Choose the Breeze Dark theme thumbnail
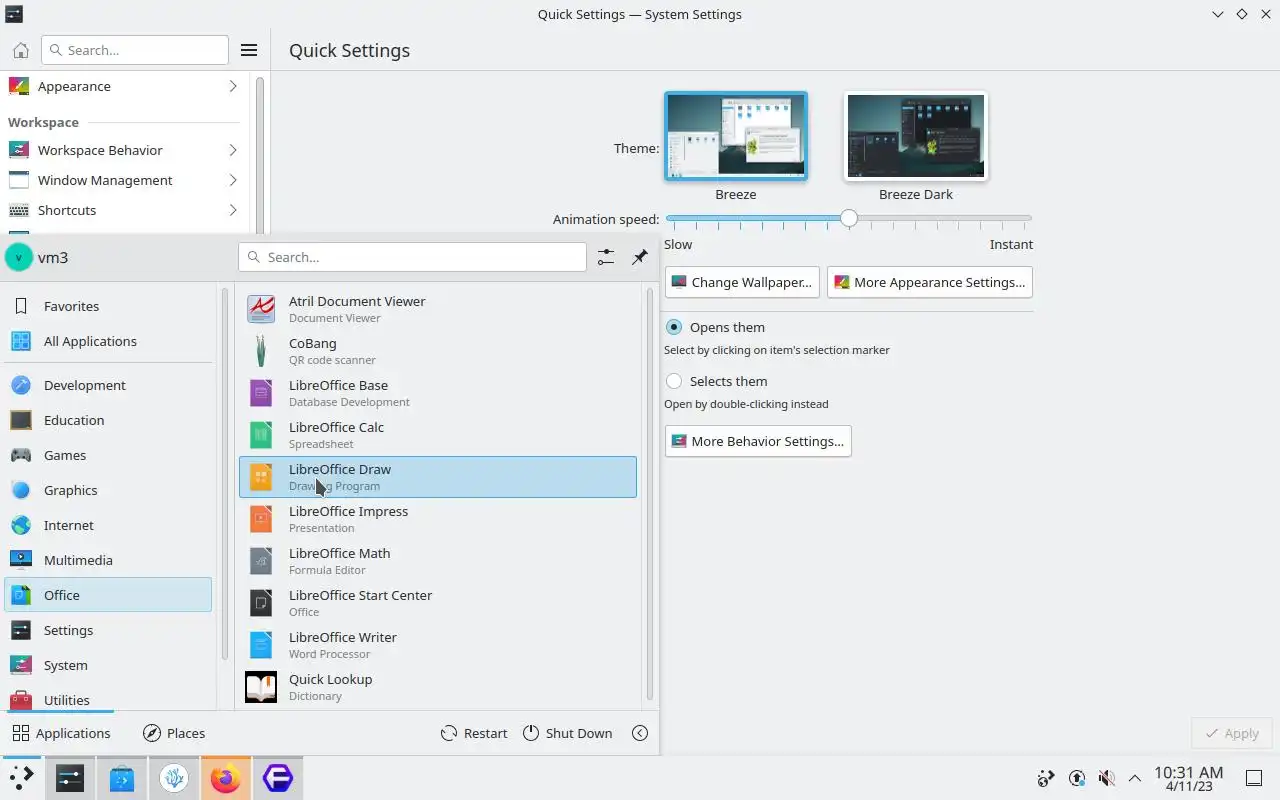 click(x=916, y=136)
